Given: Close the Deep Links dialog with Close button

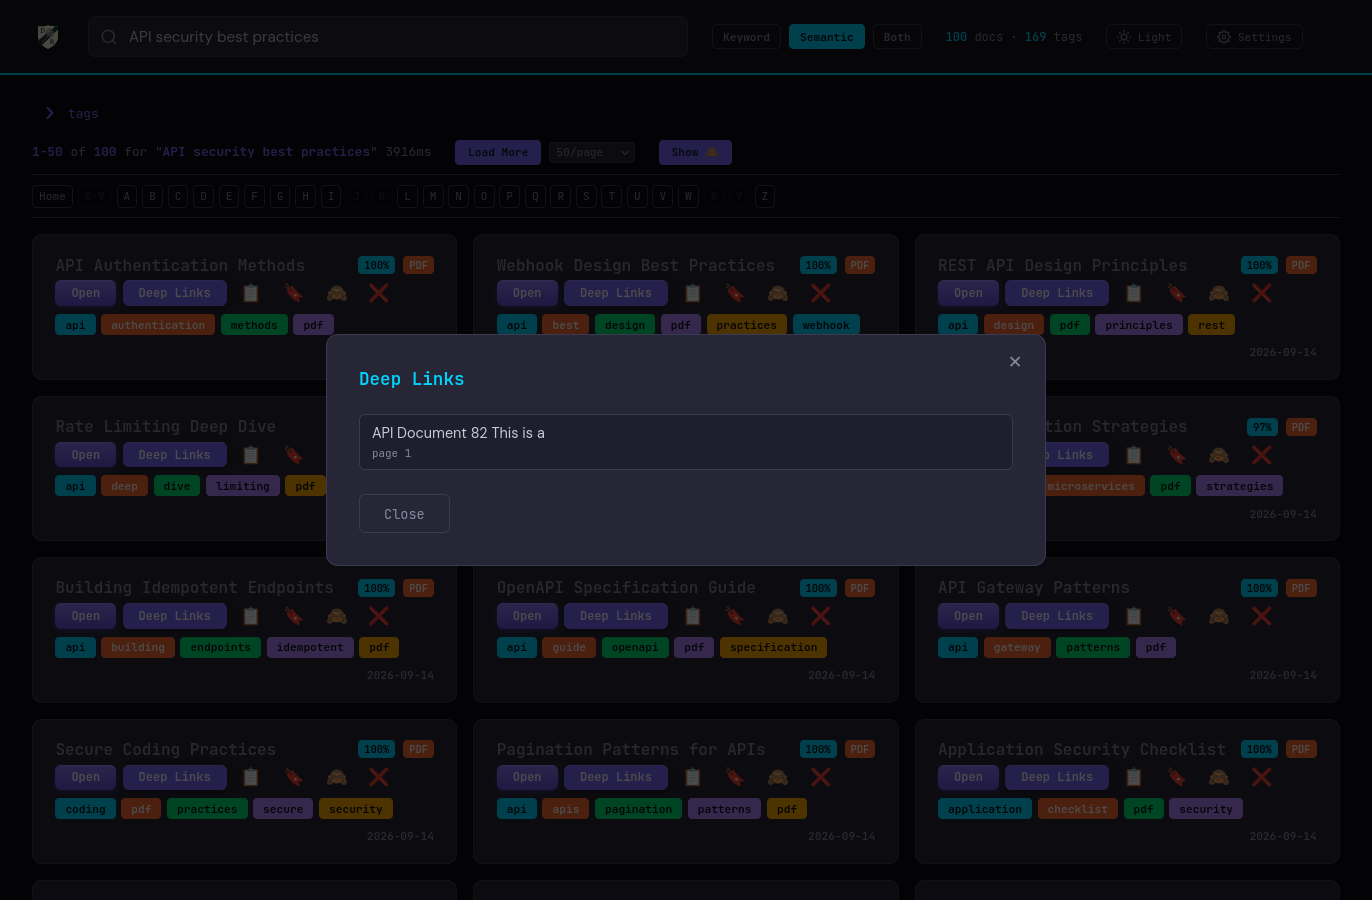Looking at the screenshot, I should tap(404, 514).
